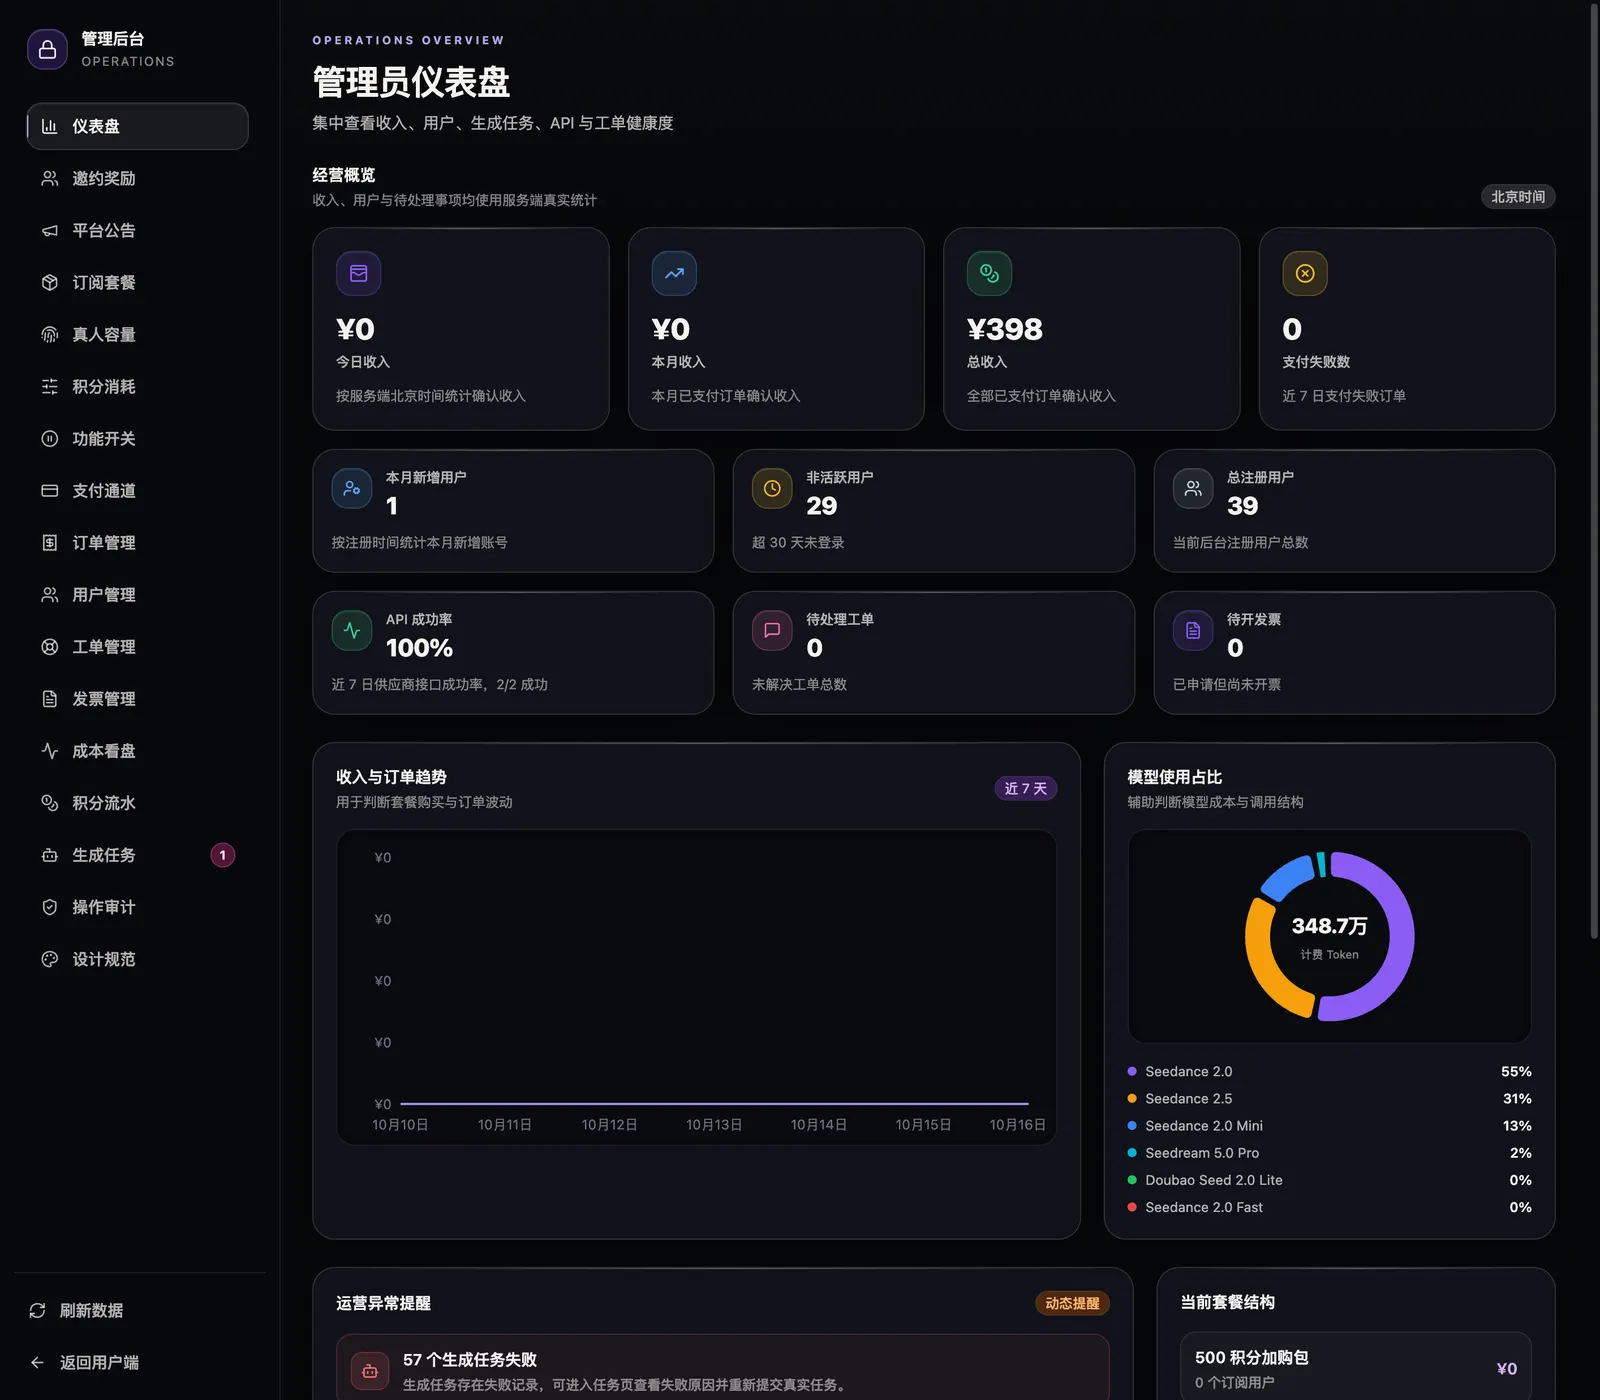
Task: Click the blue Seedance 2.0 Mini legend dot
Action: point(1132,1125)
